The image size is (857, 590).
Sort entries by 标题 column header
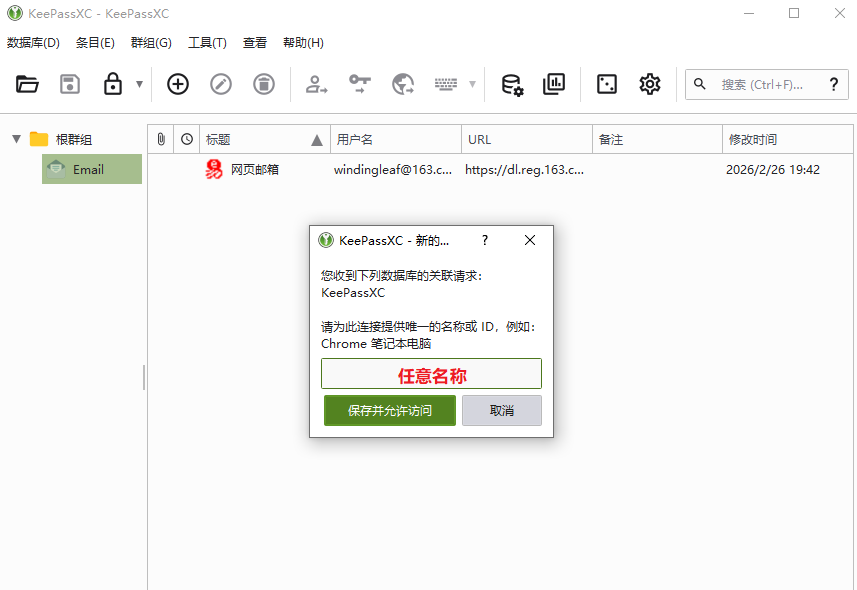(265, 139)
